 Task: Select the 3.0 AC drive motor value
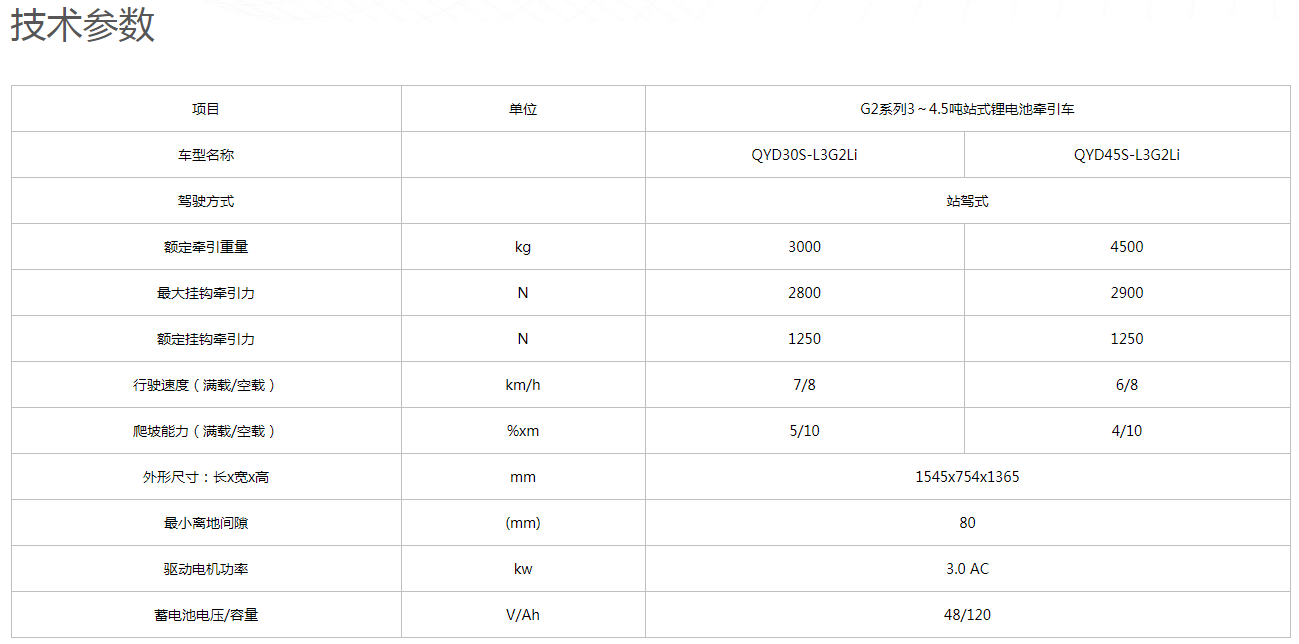(967, 569)
